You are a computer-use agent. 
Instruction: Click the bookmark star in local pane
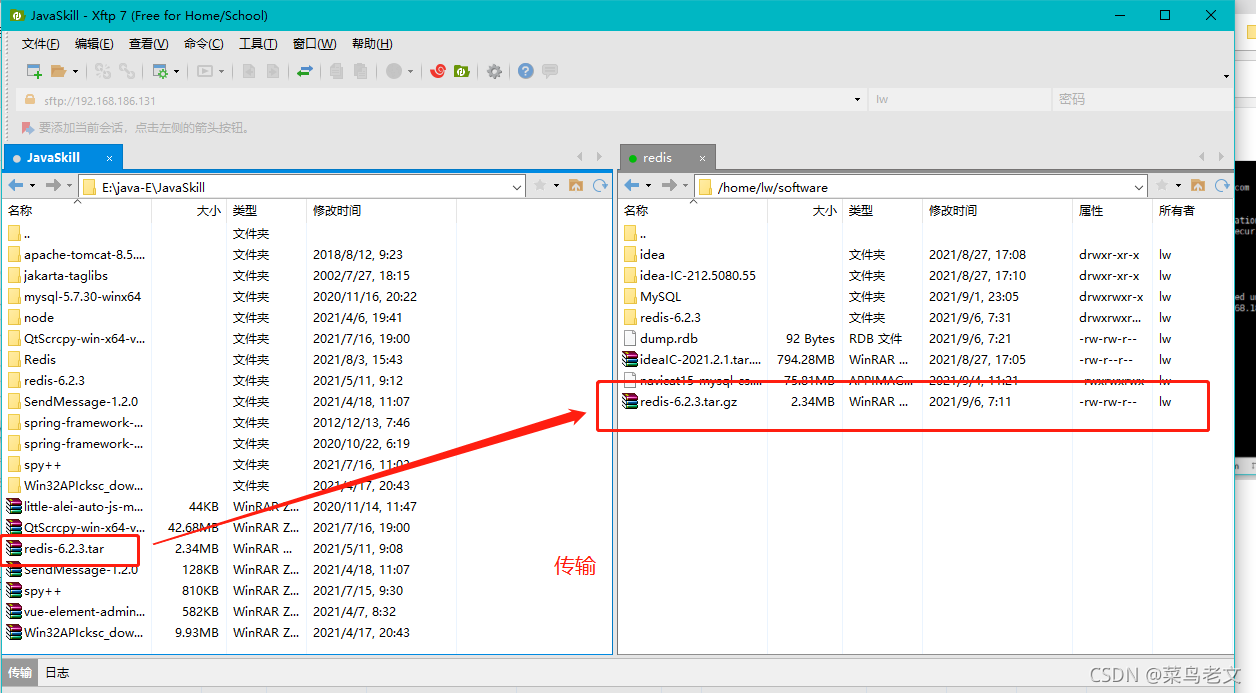(540, 186)
